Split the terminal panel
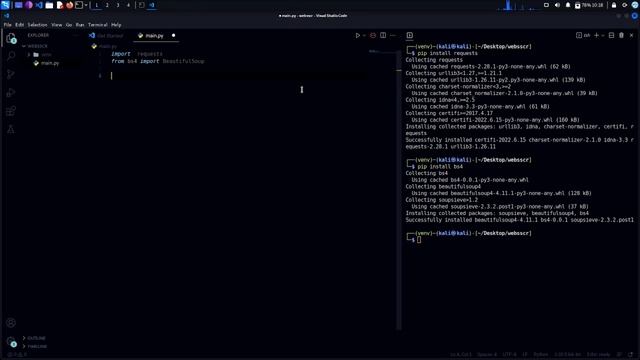Screen dimensions: 640x360 (611, 36)
